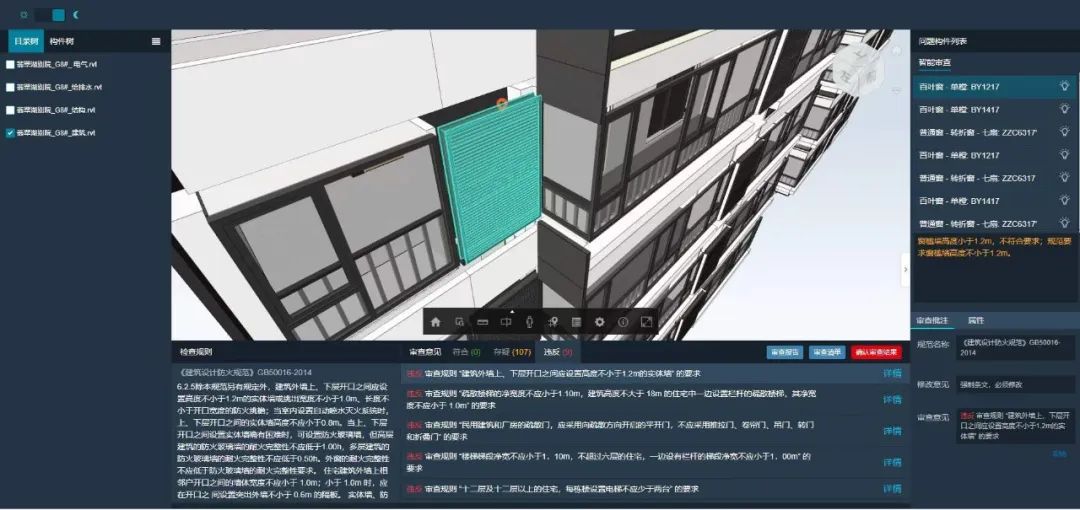The image size is (1080, 510).
Task: Click the lightbulb for the first 百叶窗 BY1417 row
Action: 1064,110
